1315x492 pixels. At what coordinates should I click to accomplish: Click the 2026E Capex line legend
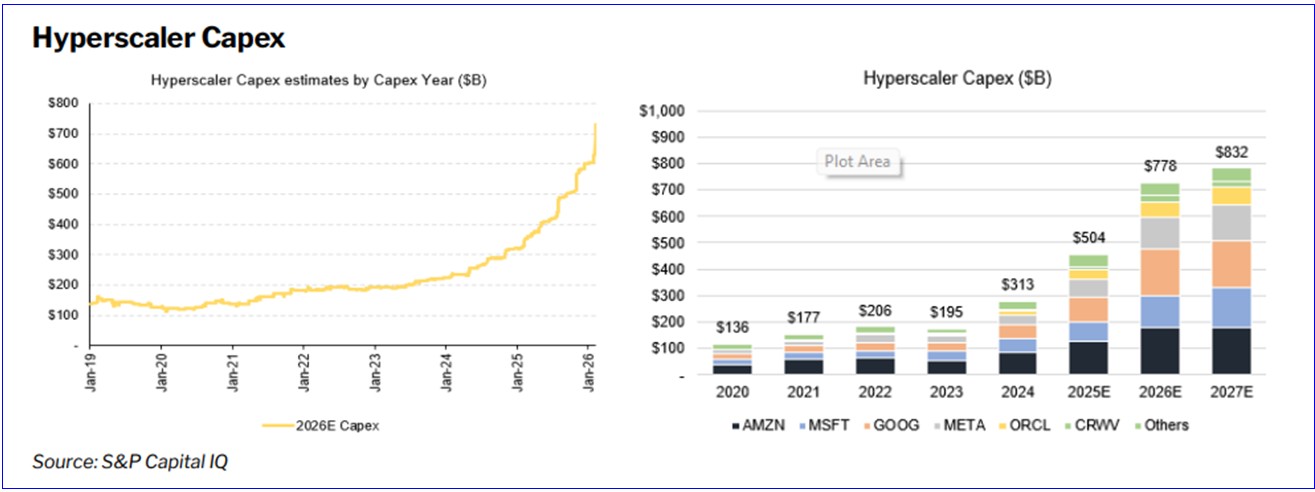click(x=321, y=426)
